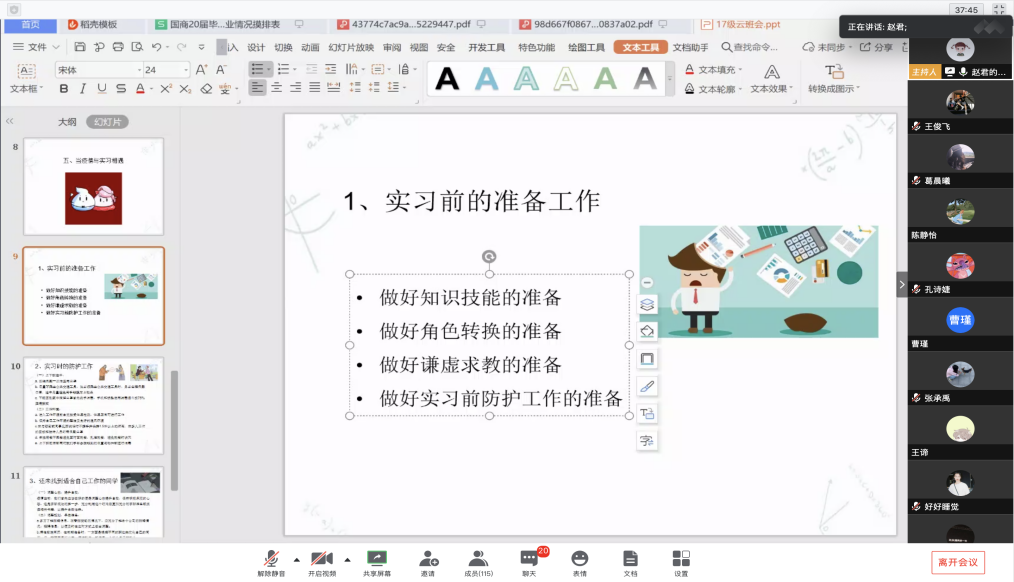Open the meeting settings icon
Screen dimensions: 1014x582
[681, 562]
